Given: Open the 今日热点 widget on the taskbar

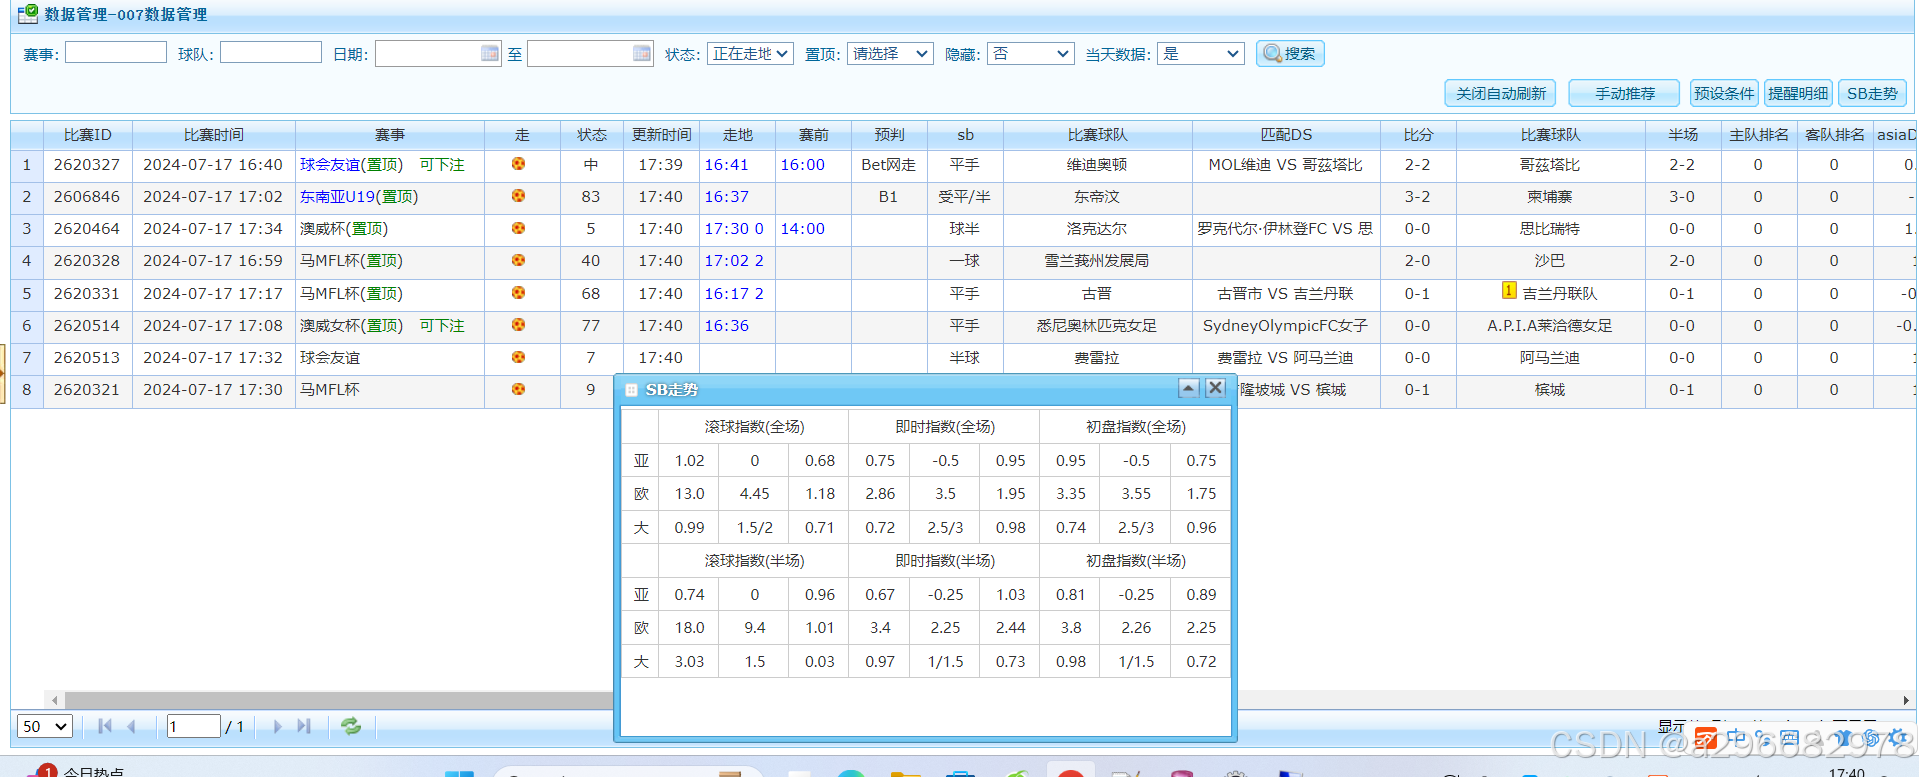Looking at the screenshot, I should pos(77,770).
